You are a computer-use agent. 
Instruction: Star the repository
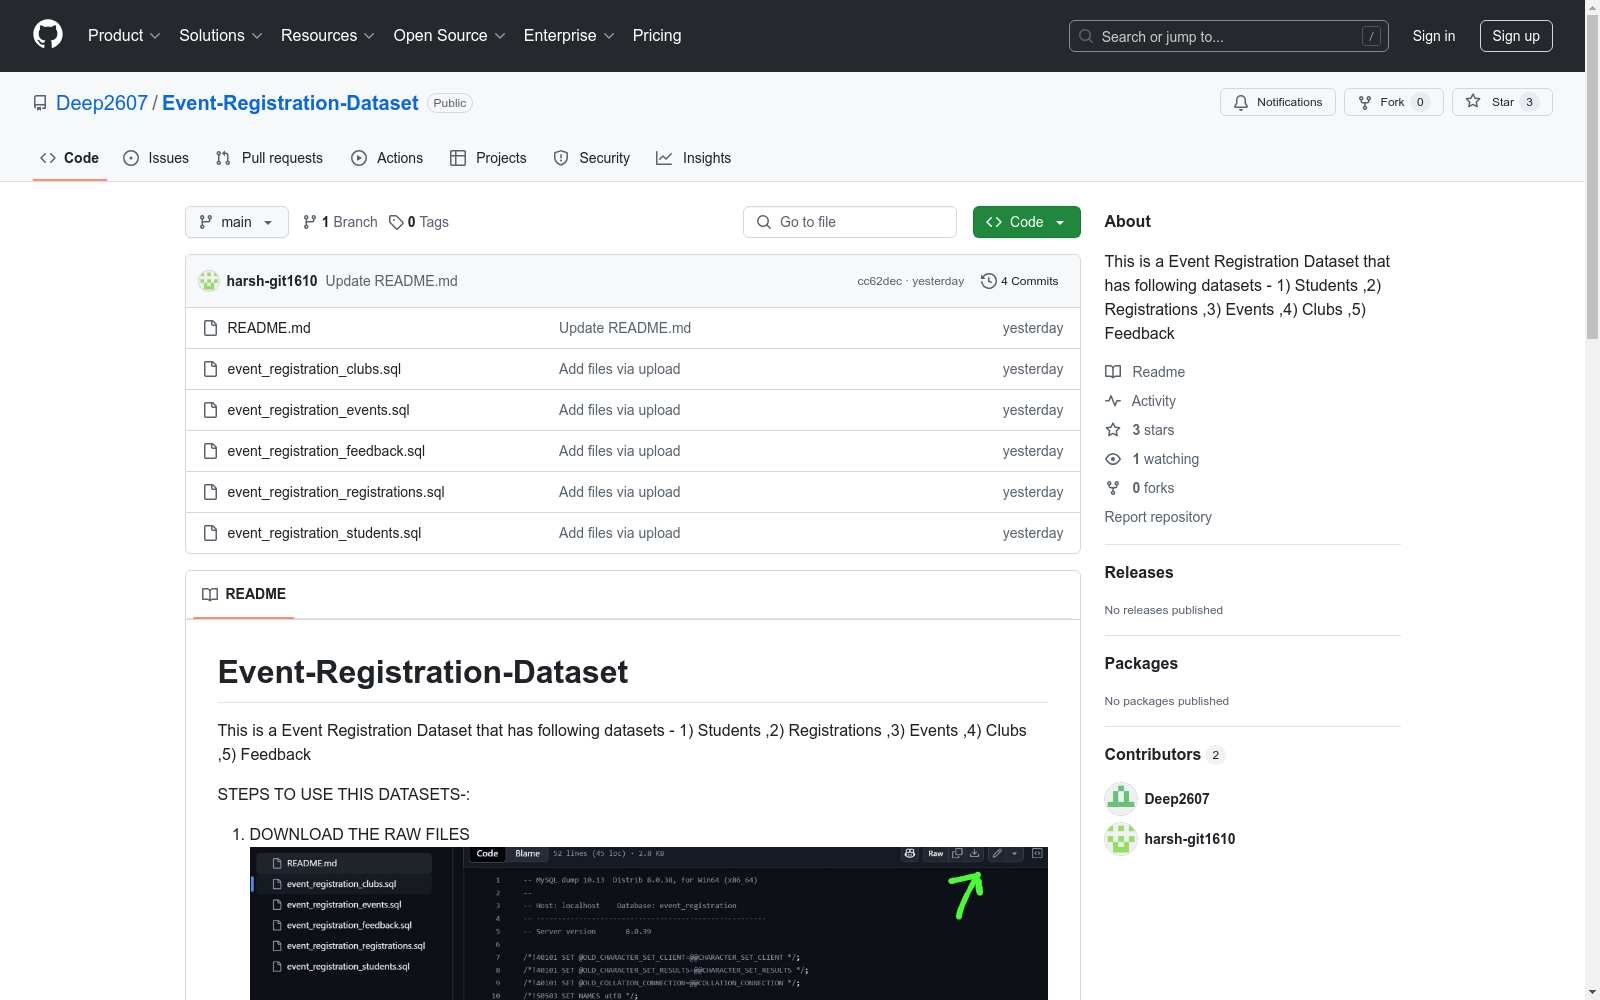click(1502, 102)
